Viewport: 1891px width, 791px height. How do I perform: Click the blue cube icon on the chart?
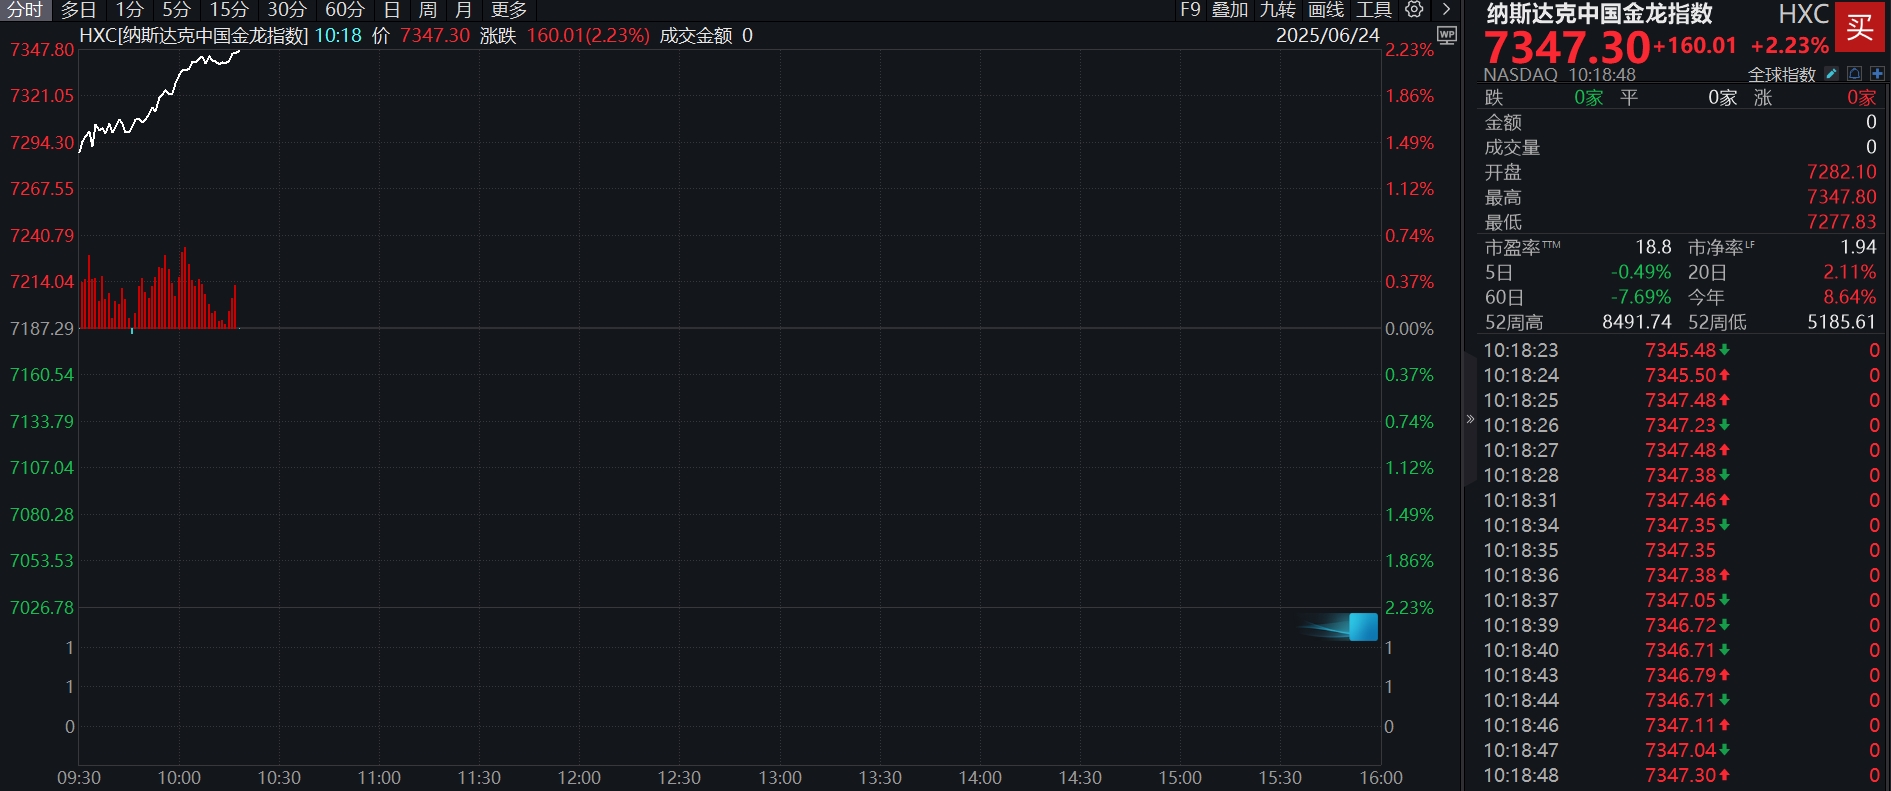point(1363,627)
